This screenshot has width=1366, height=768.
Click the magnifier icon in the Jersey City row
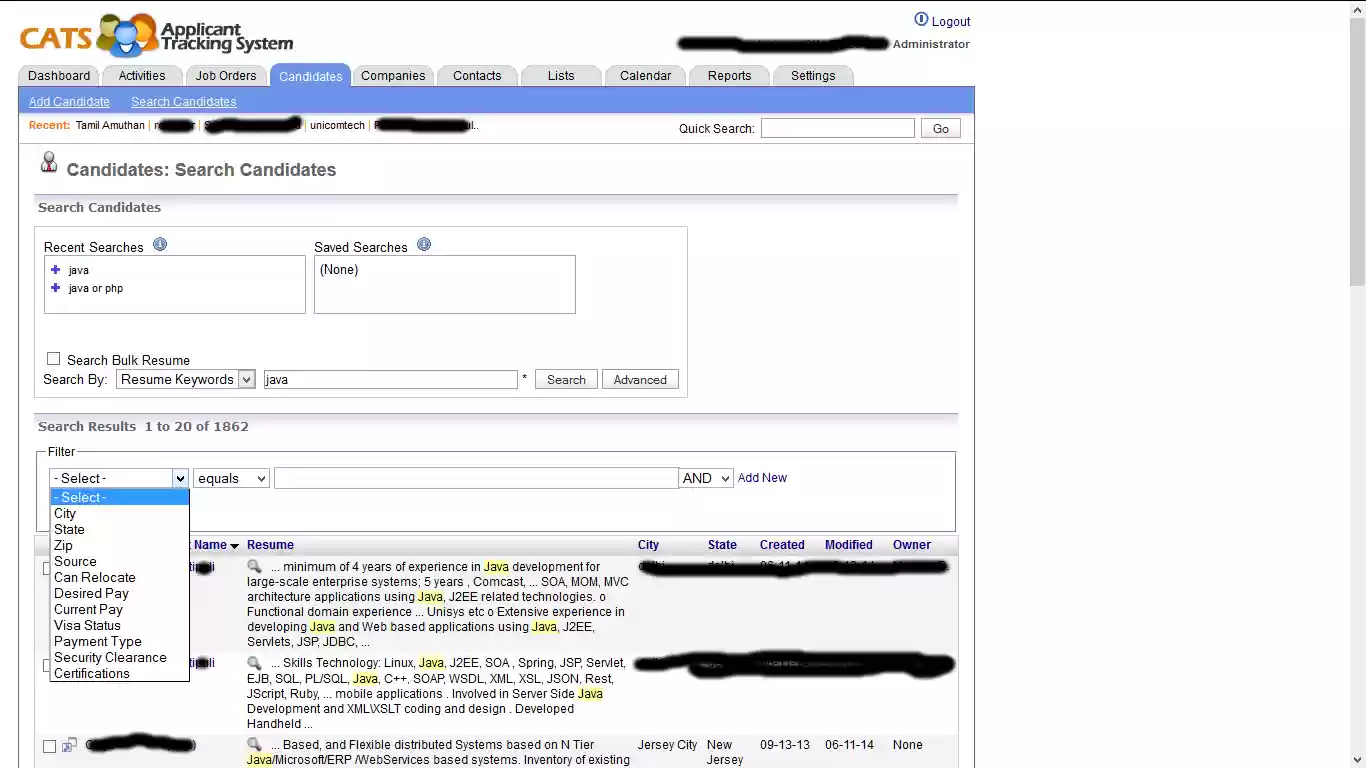(x=255, y=745)
